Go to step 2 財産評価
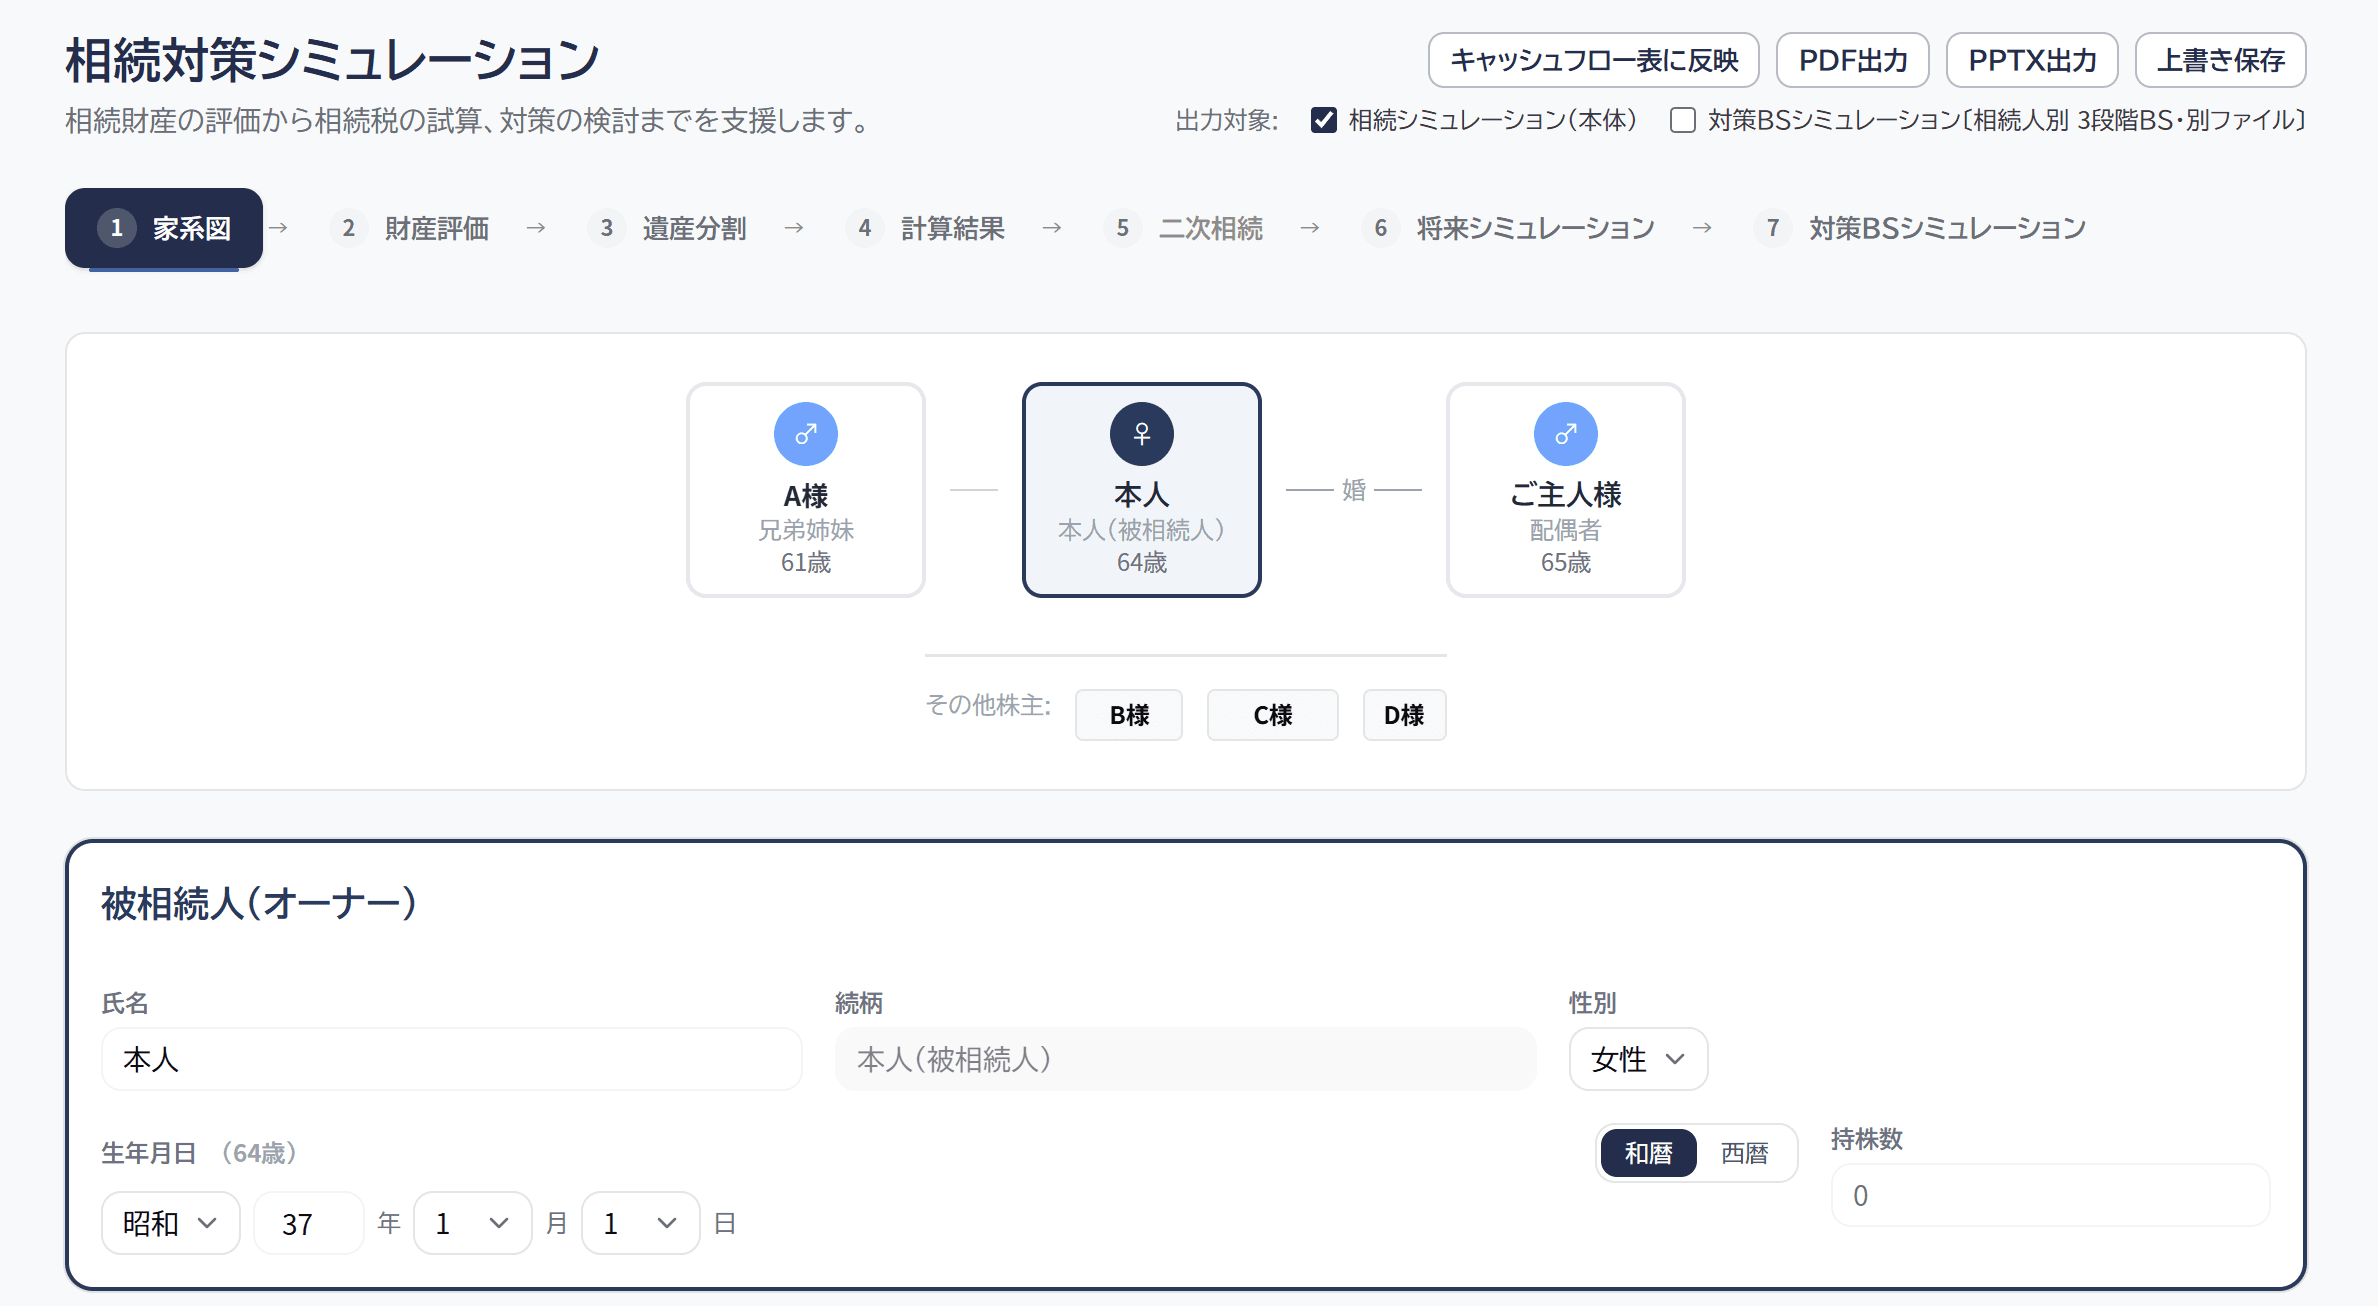This screenshot has height=1306, width=2378. click(x=411, y=228)
